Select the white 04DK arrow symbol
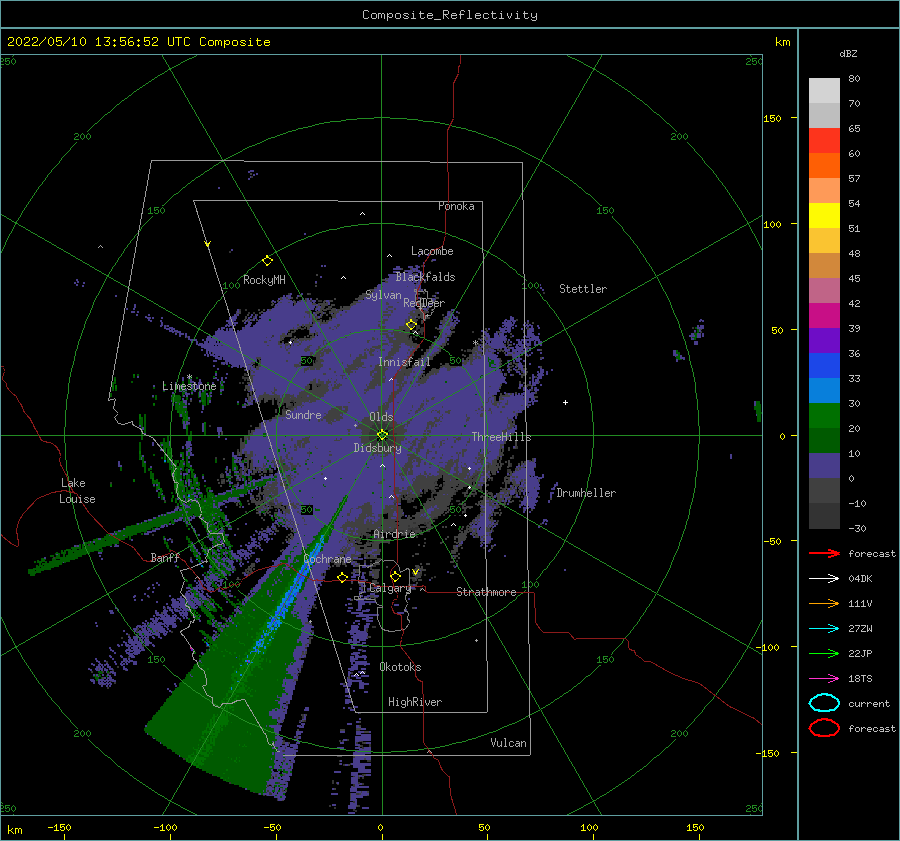 click(x=824, y=579)
